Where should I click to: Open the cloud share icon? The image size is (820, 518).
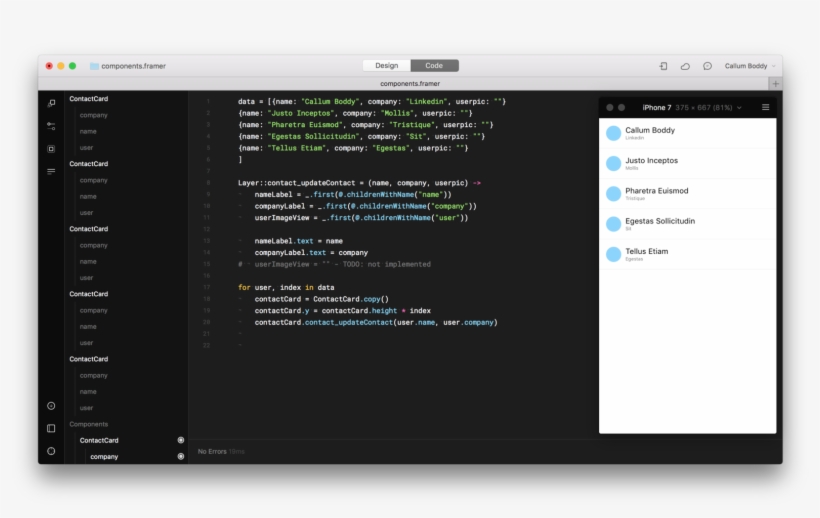click(x=685, y=66)
